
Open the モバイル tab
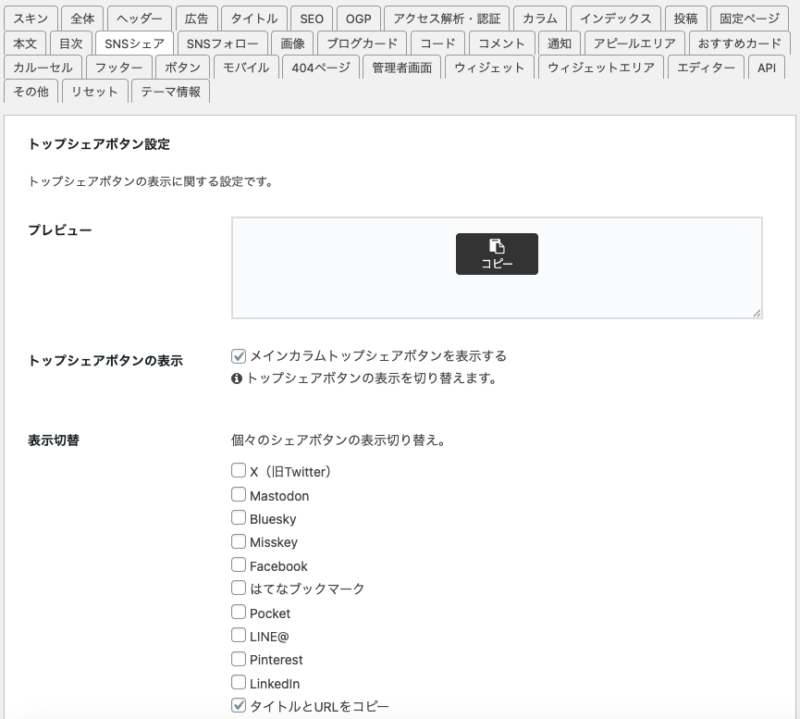click(246, 67)
